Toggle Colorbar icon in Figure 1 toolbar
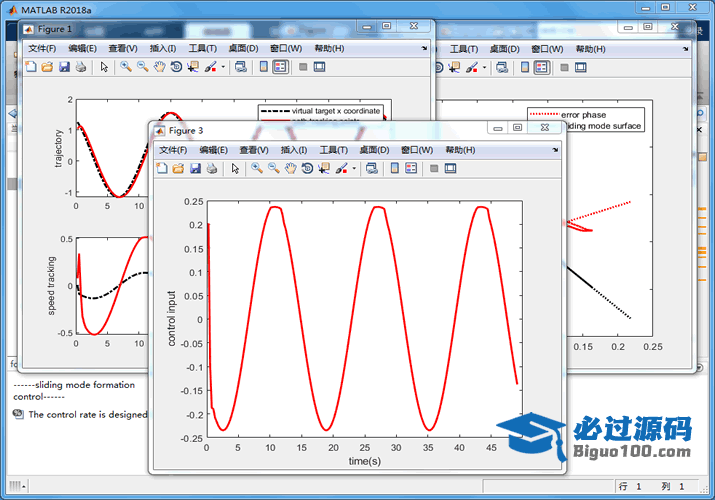Screen dimensions: 715x500 [x=264, y=67]
